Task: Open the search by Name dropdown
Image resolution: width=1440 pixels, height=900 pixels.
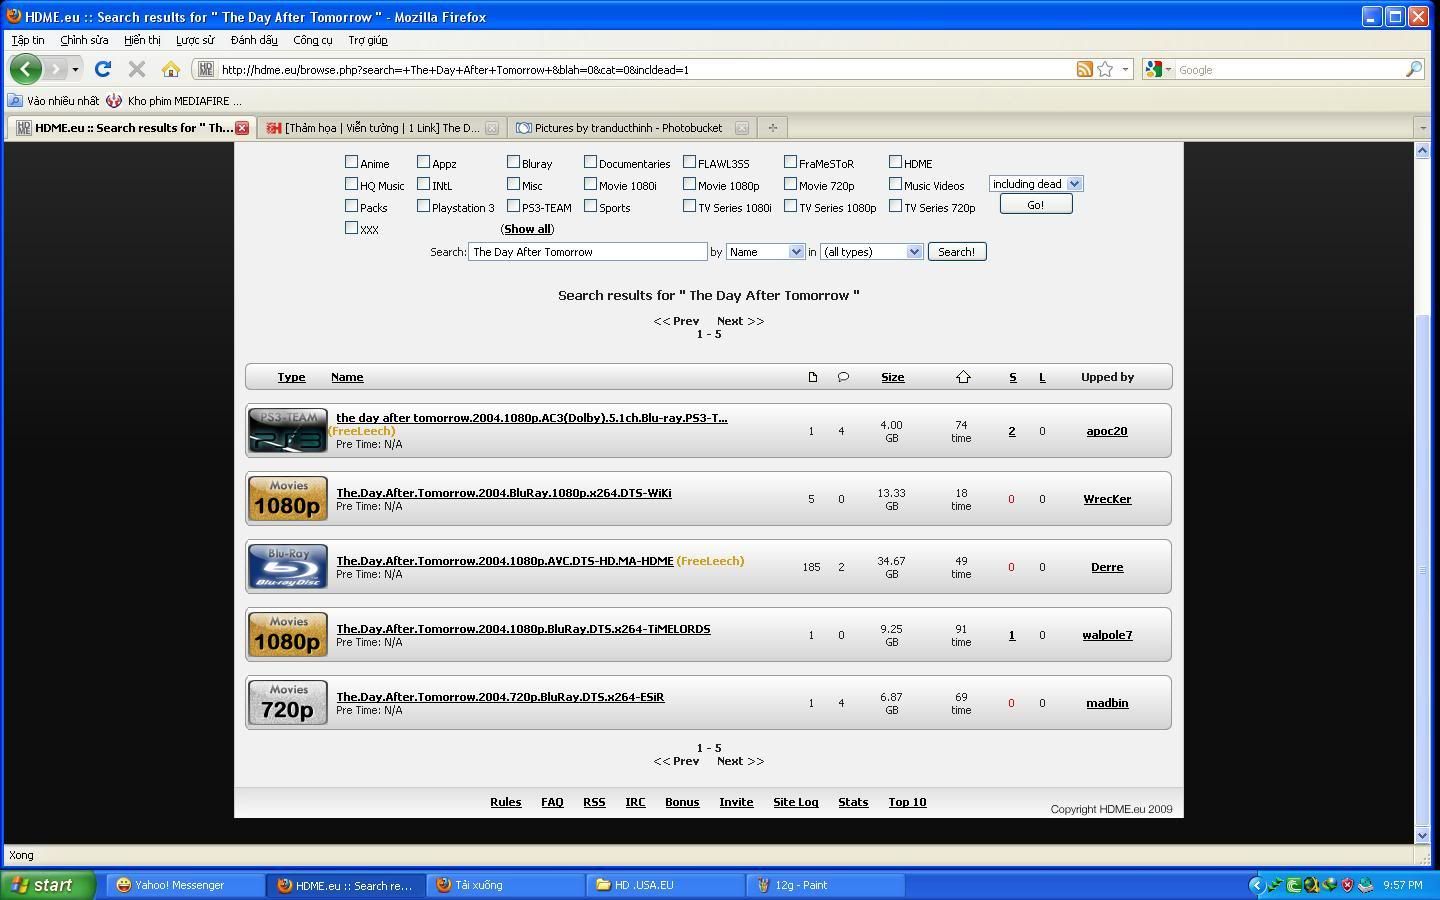Action: click(765, 252)
